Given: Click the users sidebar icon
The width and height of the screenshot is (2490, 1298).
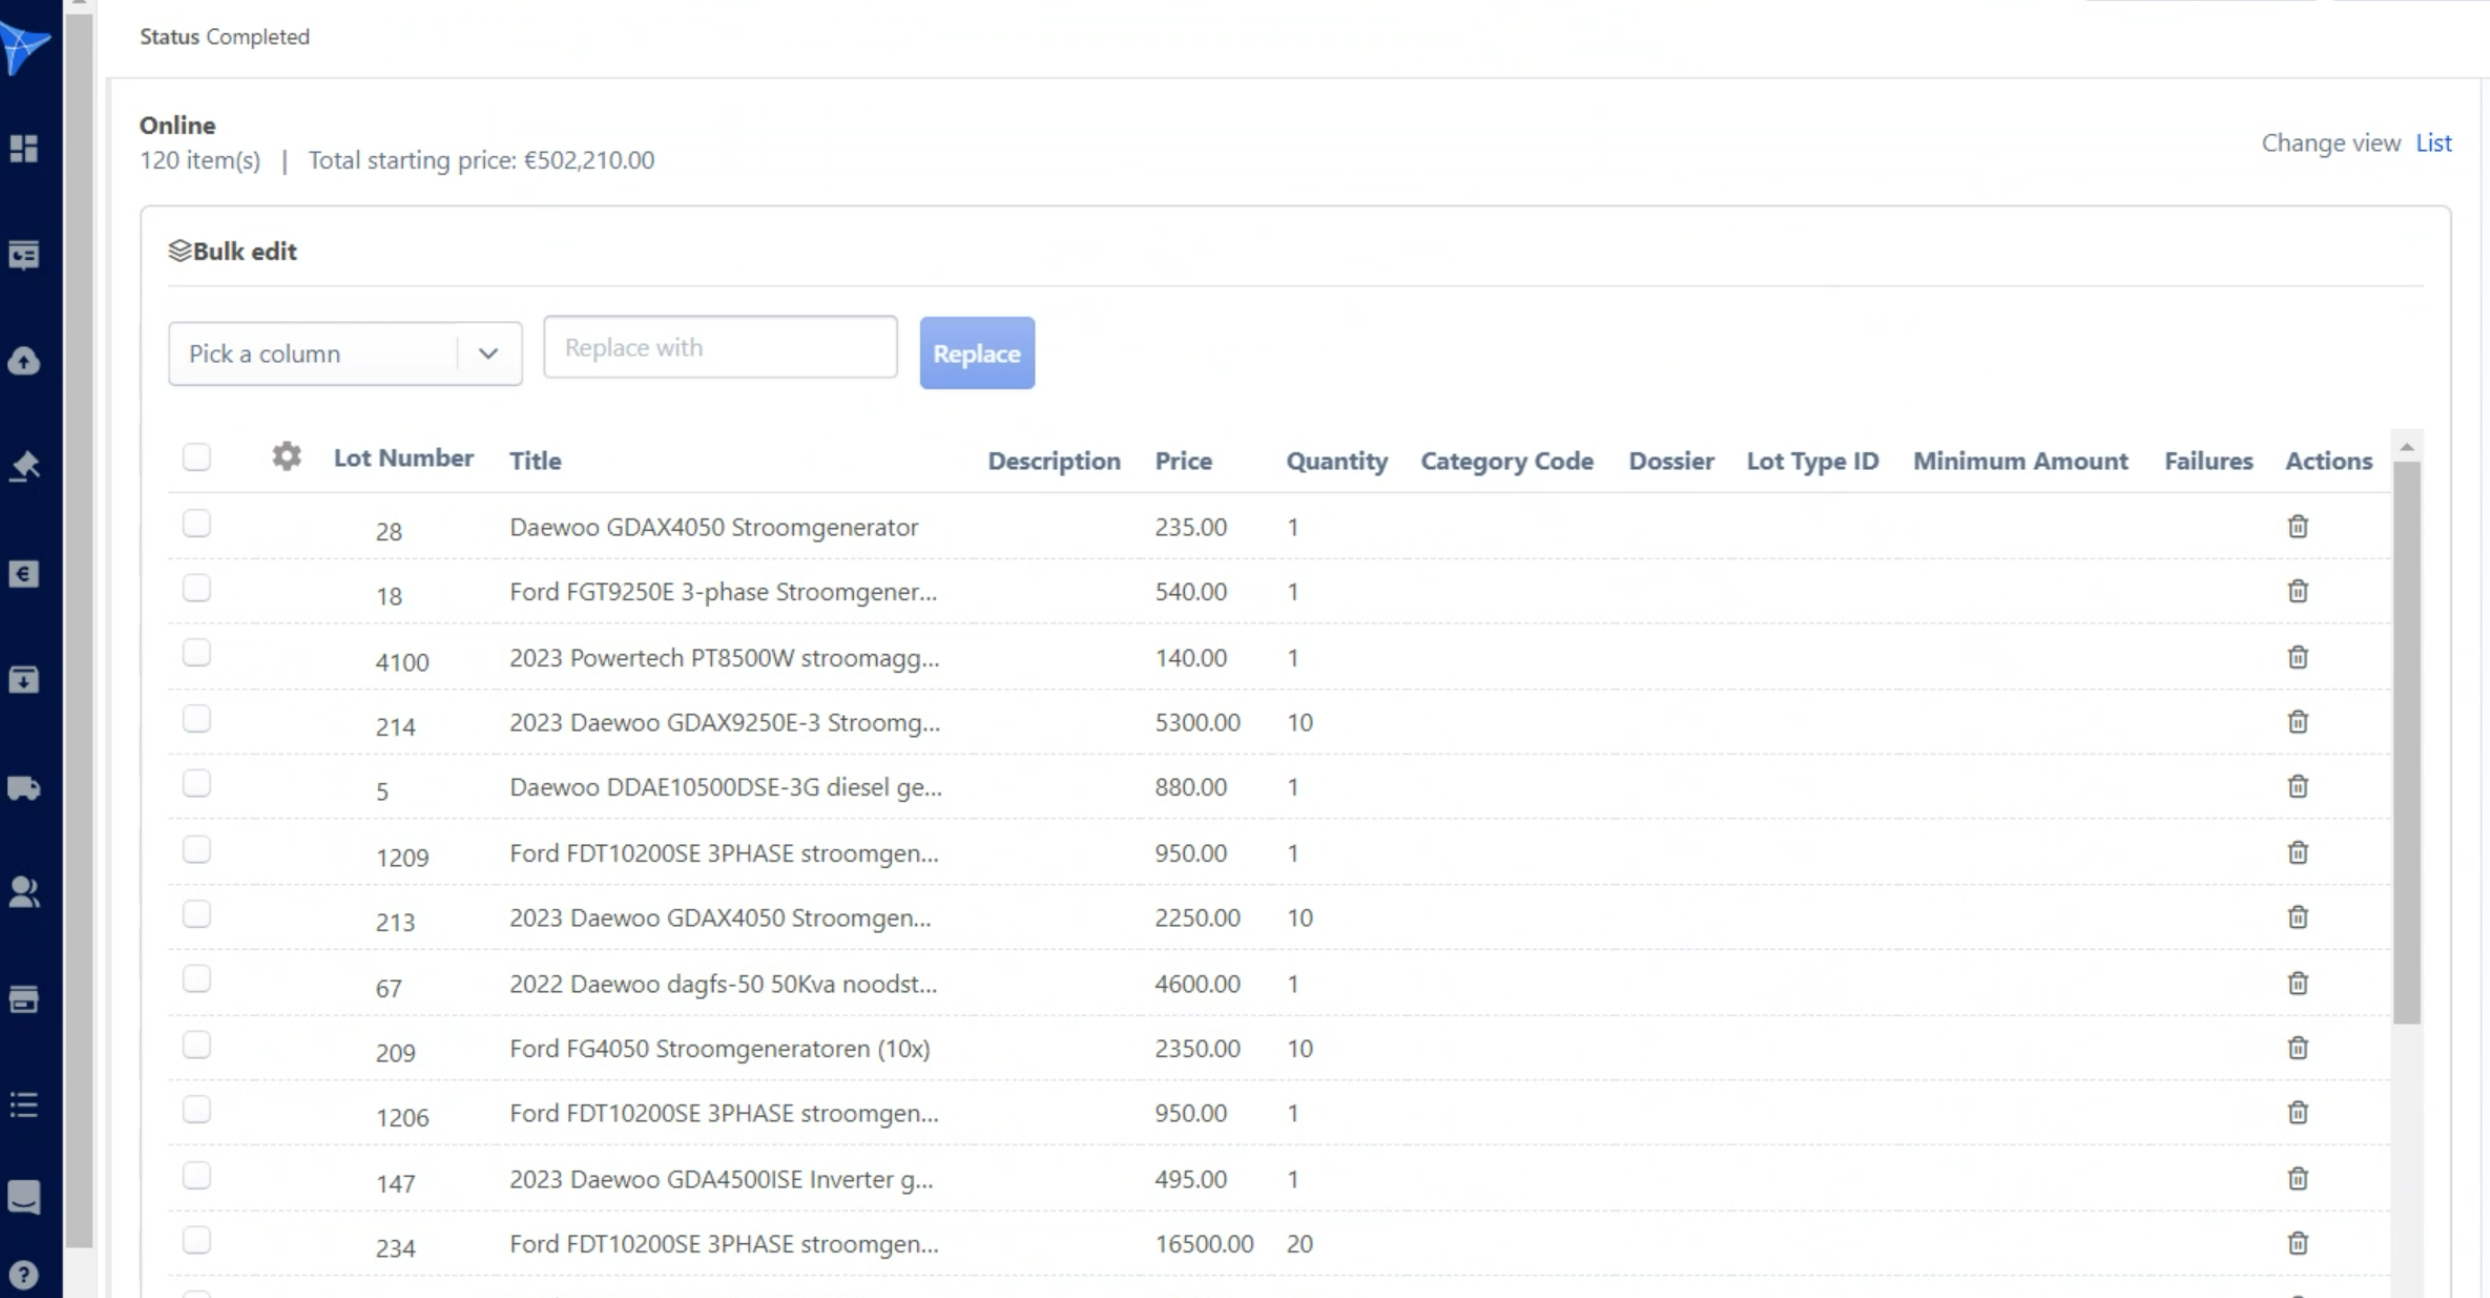Looking at the screenshot, I should tap(24, 892).
